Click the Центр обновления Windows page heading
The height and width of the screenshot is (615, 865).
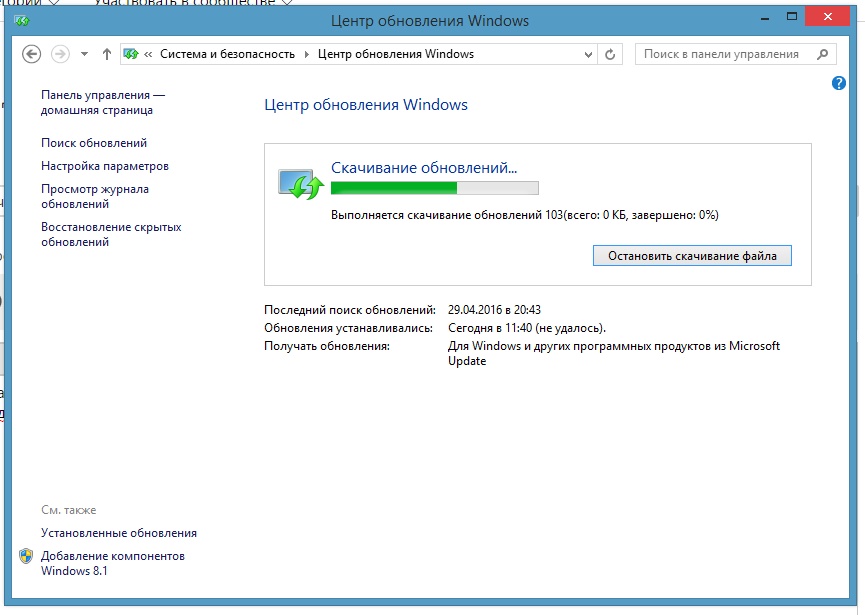(x=366, y=105)
